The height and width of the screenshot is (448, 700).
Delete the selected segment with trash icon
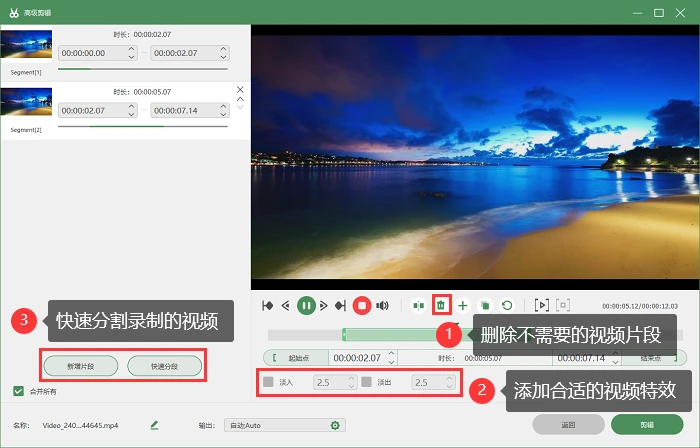point(441,306)
